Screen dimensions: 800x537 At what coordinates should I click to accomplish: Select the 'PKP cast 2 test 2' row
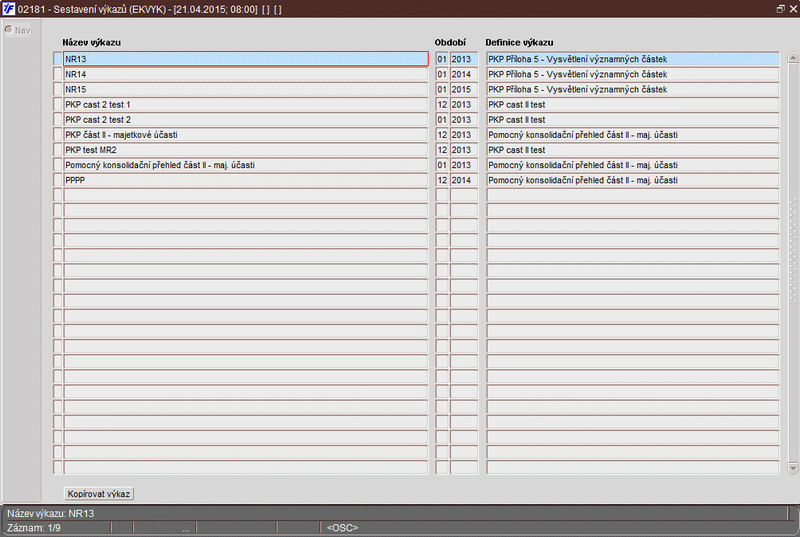coord(245,119)
